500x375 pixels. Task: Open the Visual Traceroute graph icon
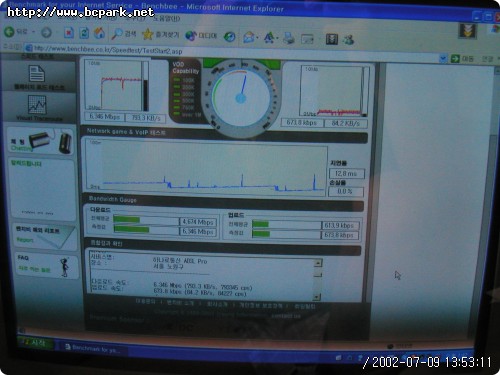tap(37, 104)
